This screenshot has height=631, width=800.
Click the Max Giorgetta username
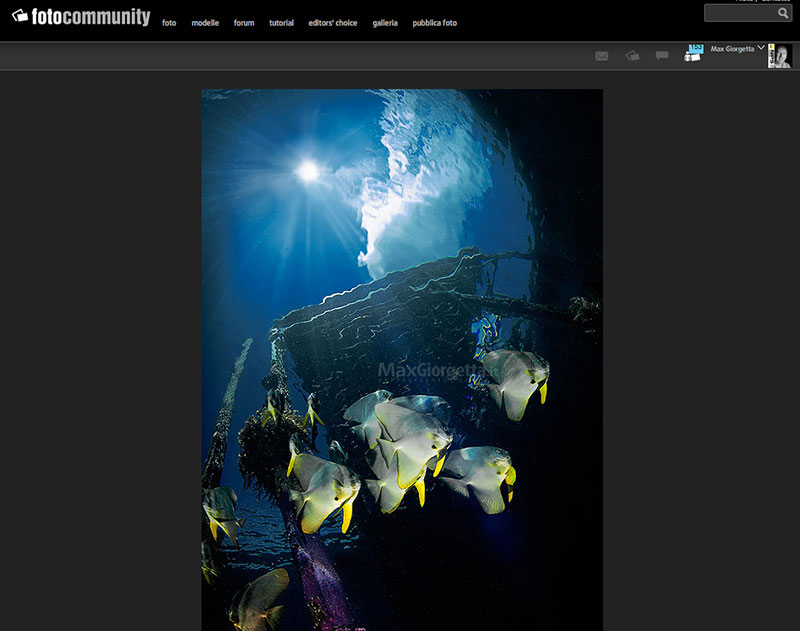pyautogui.click(x=732, y=49)
